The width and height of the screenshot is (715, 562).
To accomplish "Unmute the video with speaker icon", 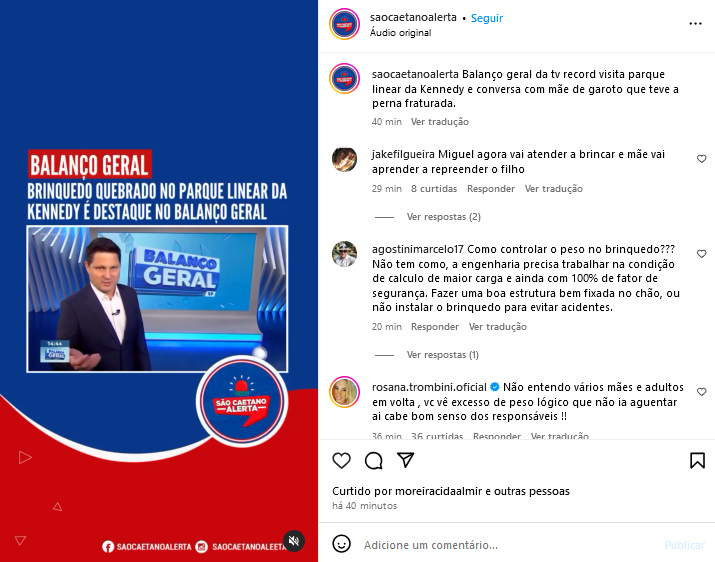I will click(294, 541).
